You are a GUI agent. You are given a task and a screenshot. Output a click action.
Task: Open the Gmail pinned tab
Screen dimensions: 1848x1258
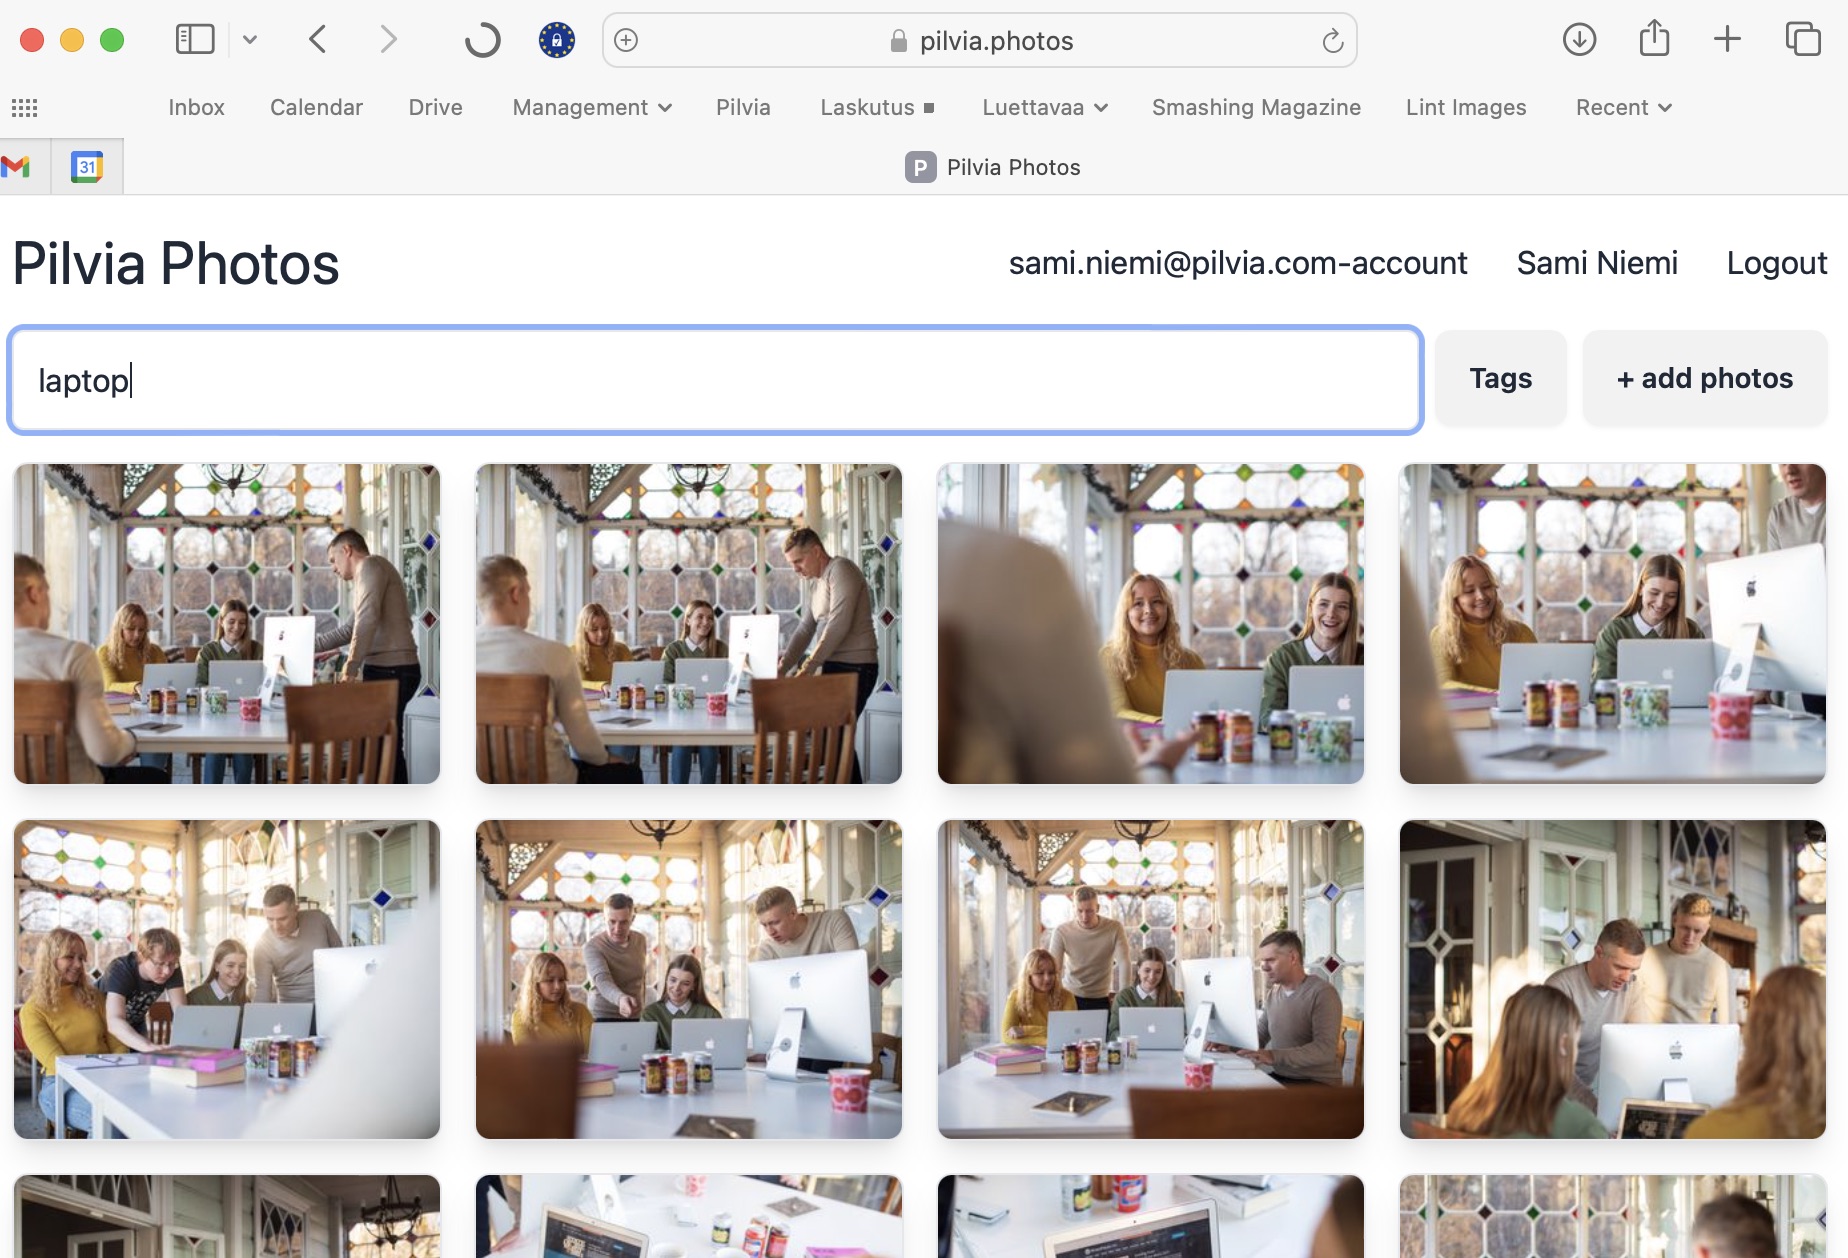(x=17, y=167)
